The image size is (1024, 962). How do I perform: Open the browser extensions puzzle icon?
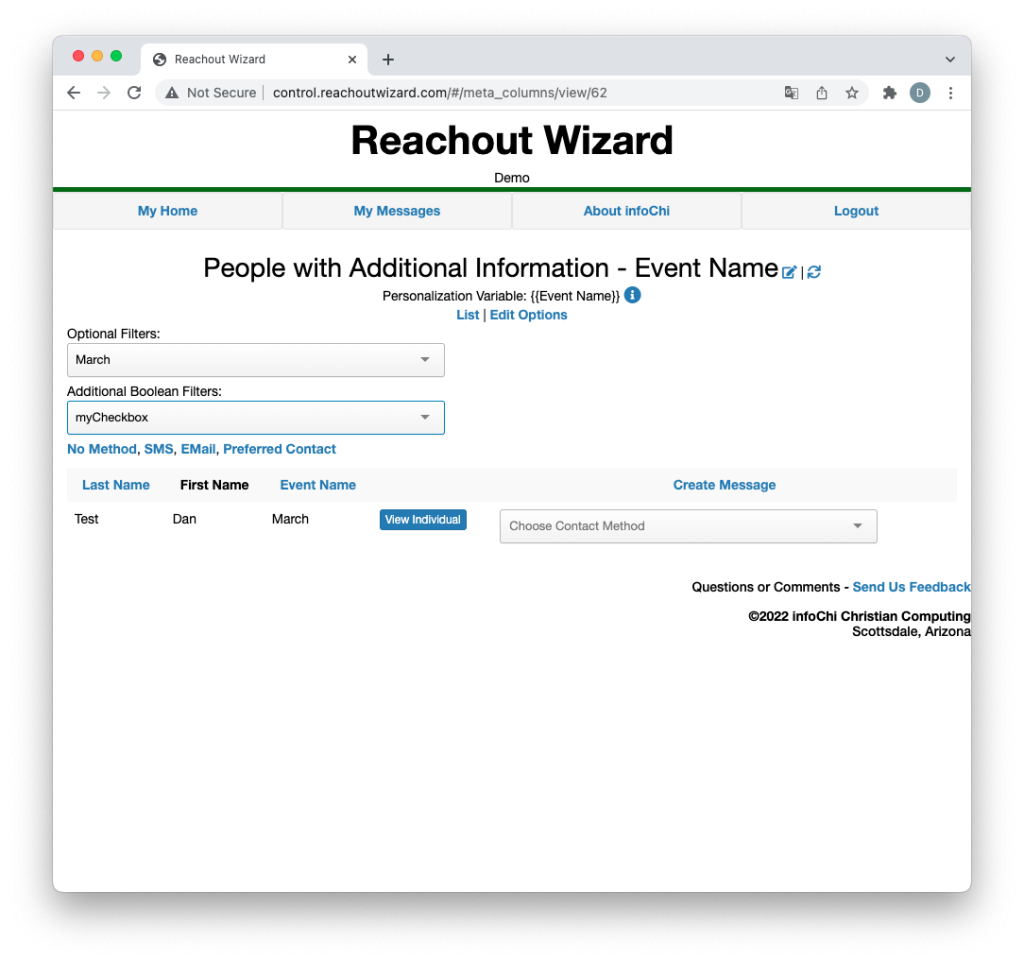click(x=889, y=93)
